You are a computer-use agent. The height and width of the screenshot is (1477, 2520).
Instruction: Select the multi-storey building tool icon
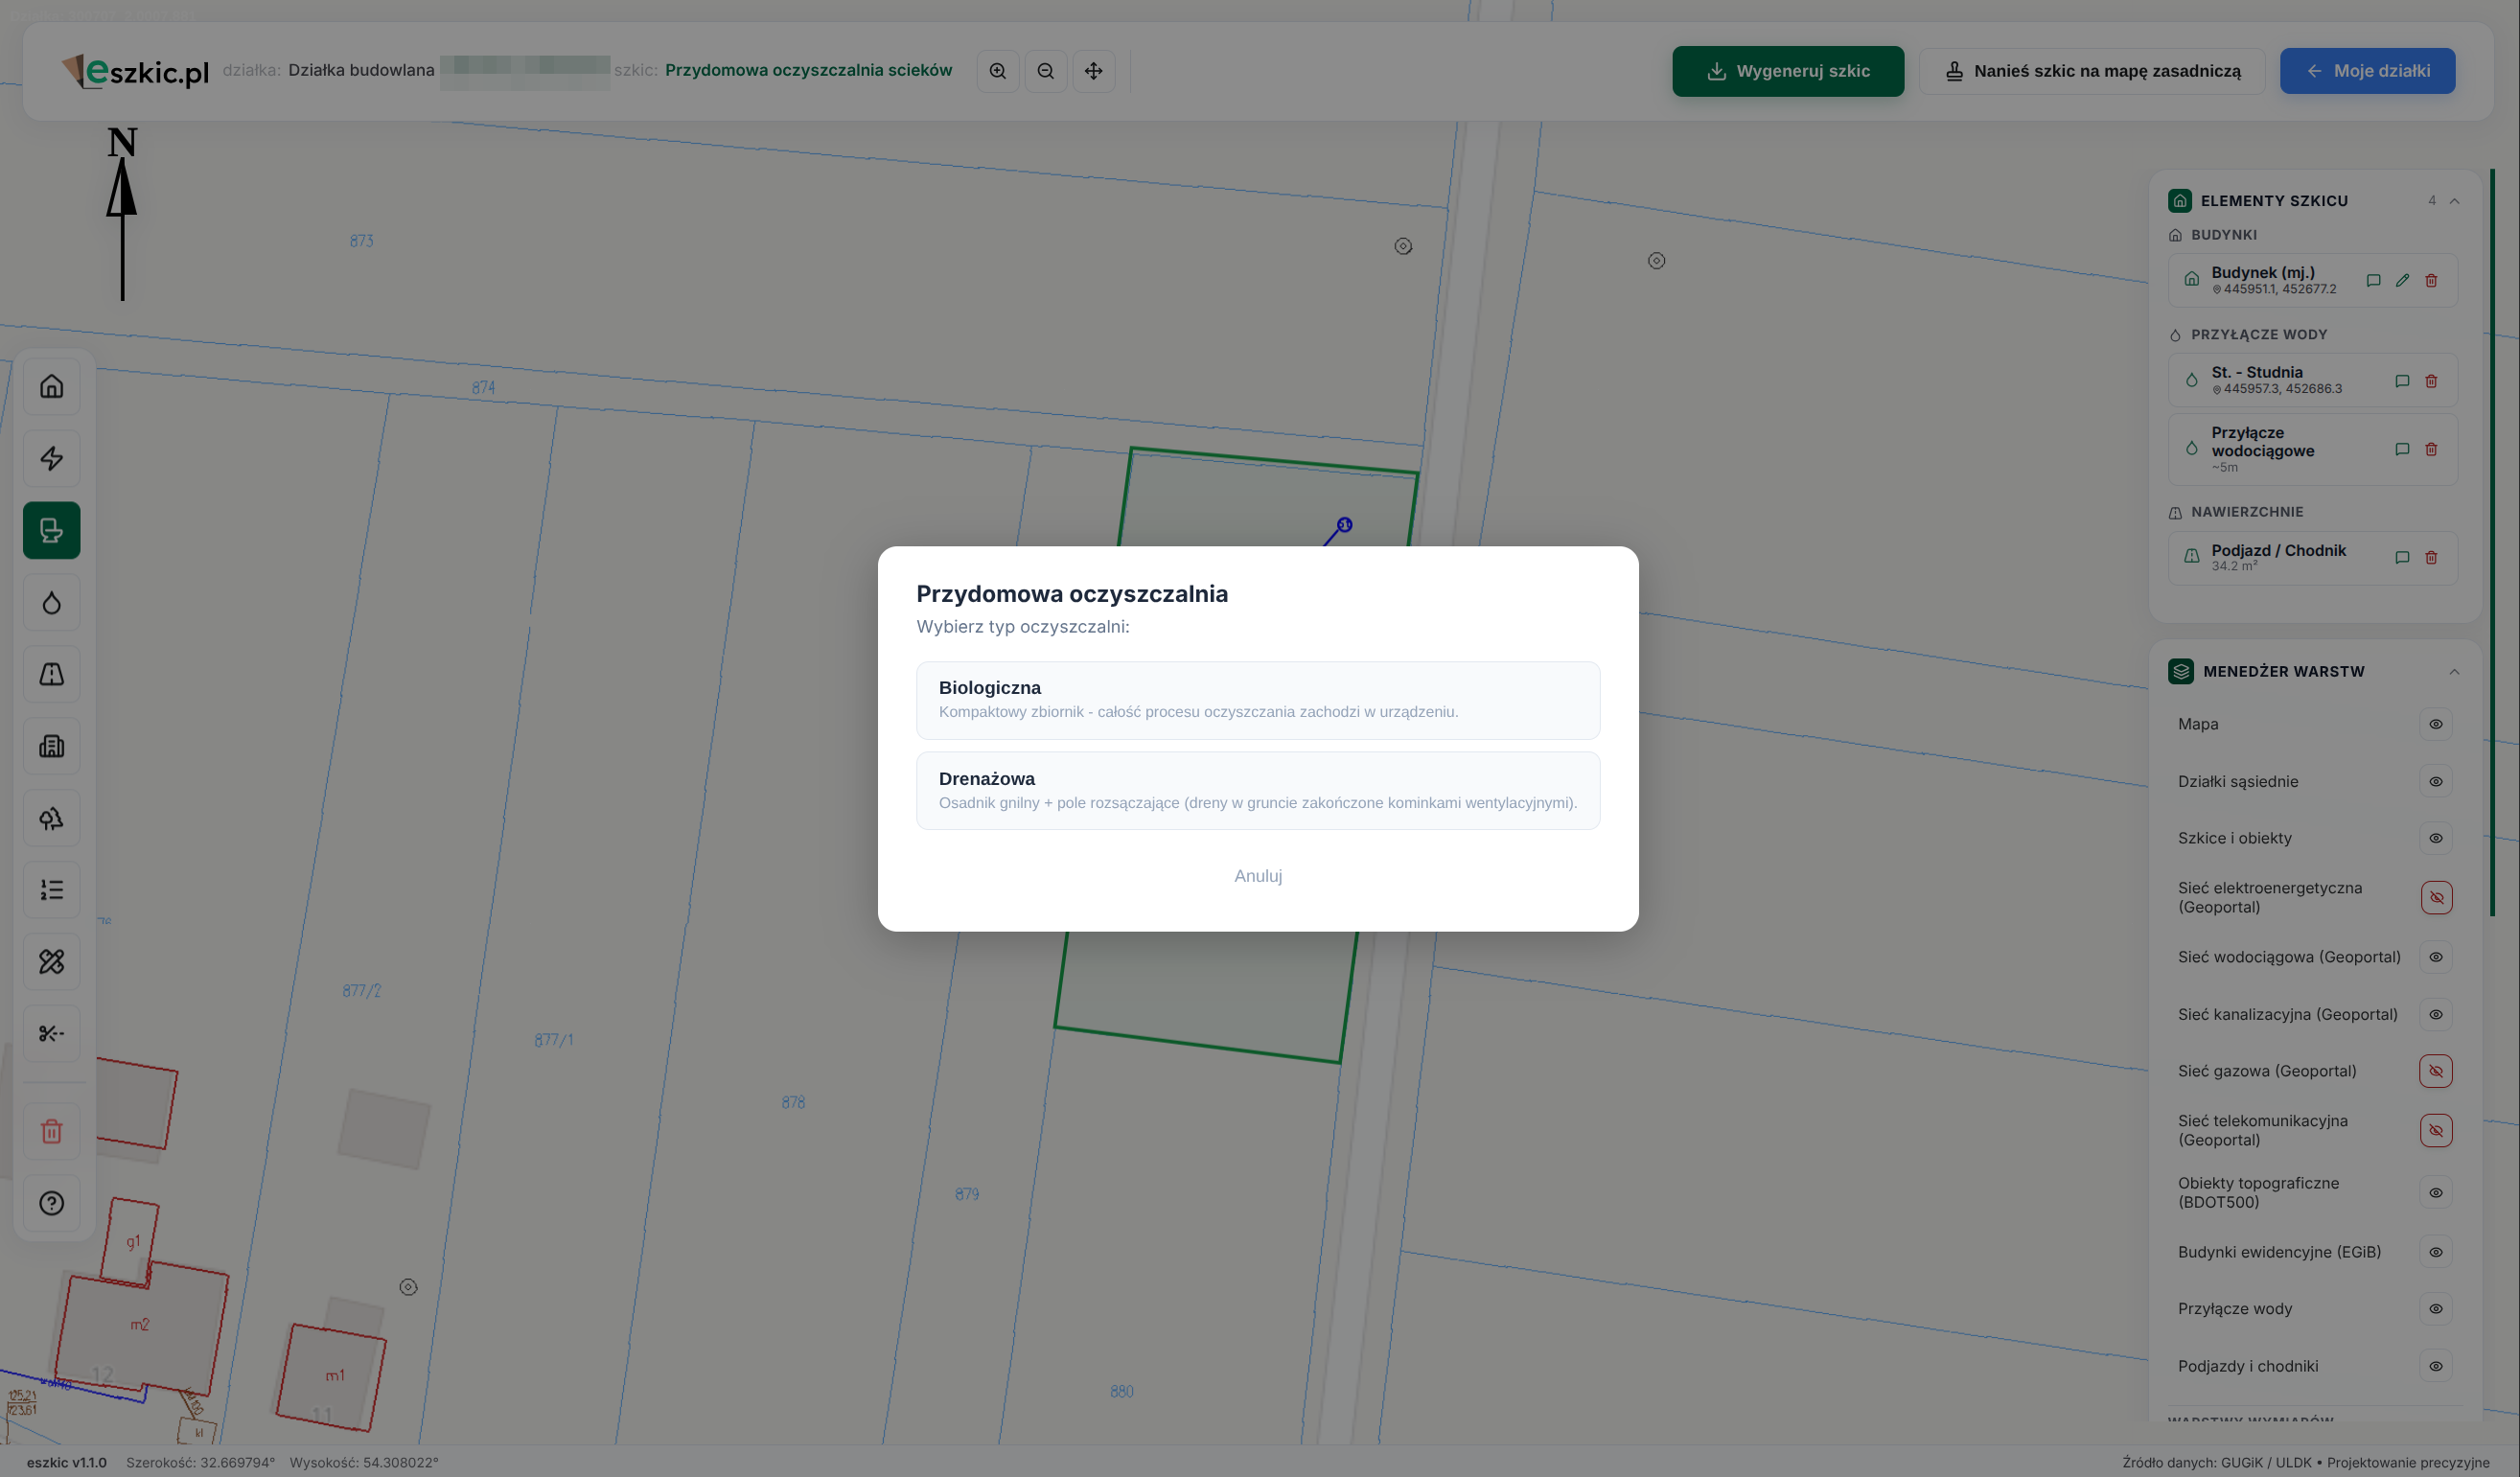pos(52,746)
